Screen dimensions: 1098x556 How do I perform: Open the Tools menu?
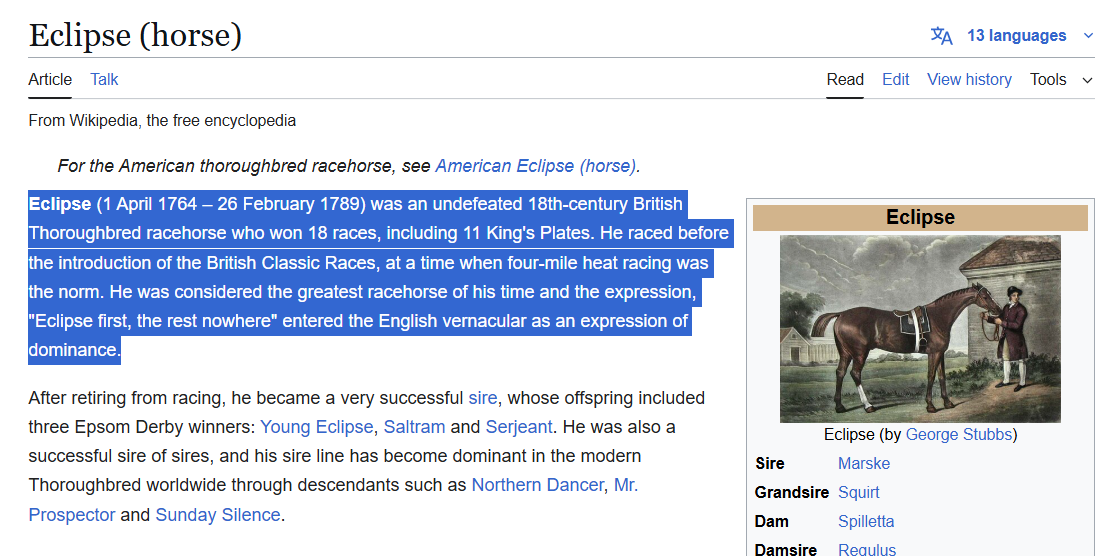click(x=1048, y=79)
